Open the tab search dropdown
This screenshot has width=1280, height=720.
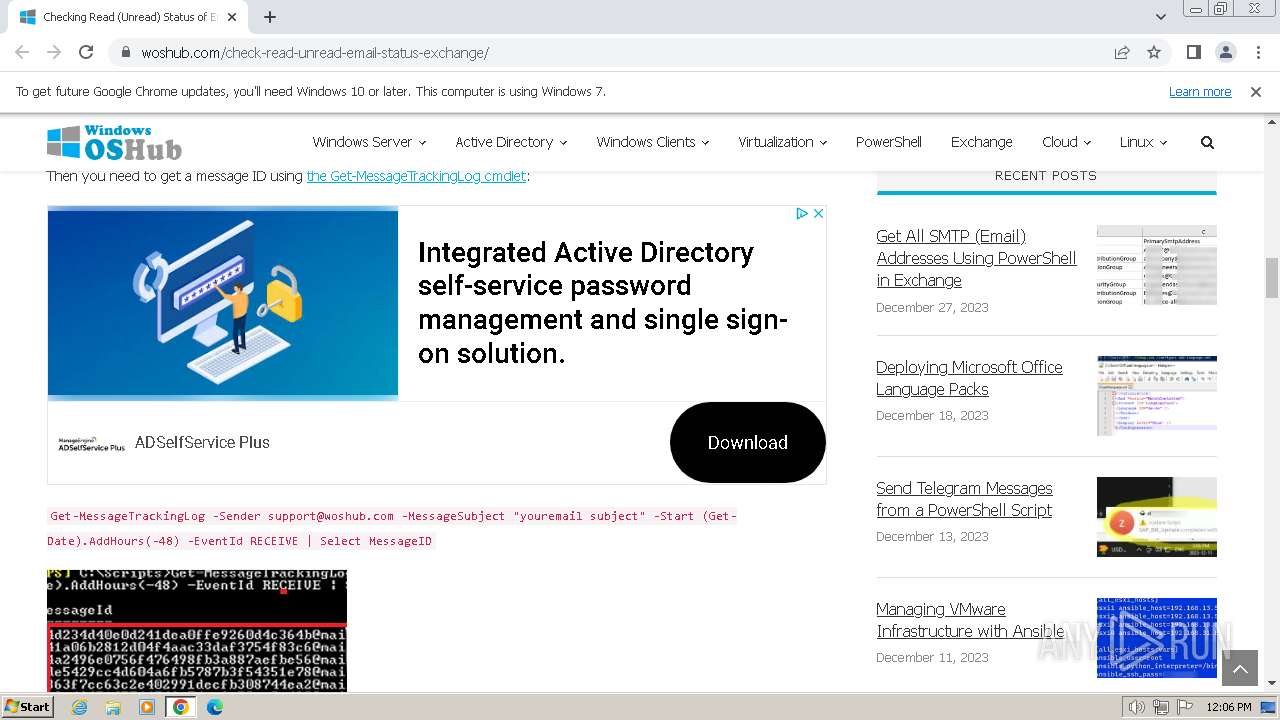[1161, 17]
